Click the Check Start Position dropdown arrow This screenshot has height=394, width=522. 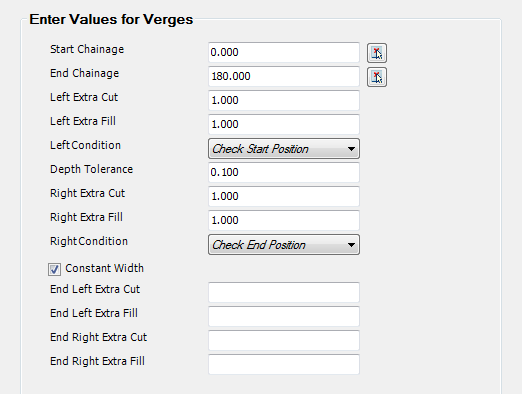[x=351, y=149]
